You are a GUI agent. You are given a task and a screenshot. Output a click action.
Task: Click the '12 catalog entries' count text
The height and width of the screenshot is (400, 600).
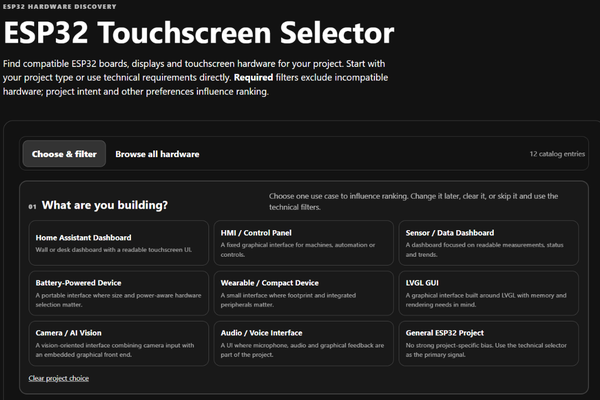[557, 154]
